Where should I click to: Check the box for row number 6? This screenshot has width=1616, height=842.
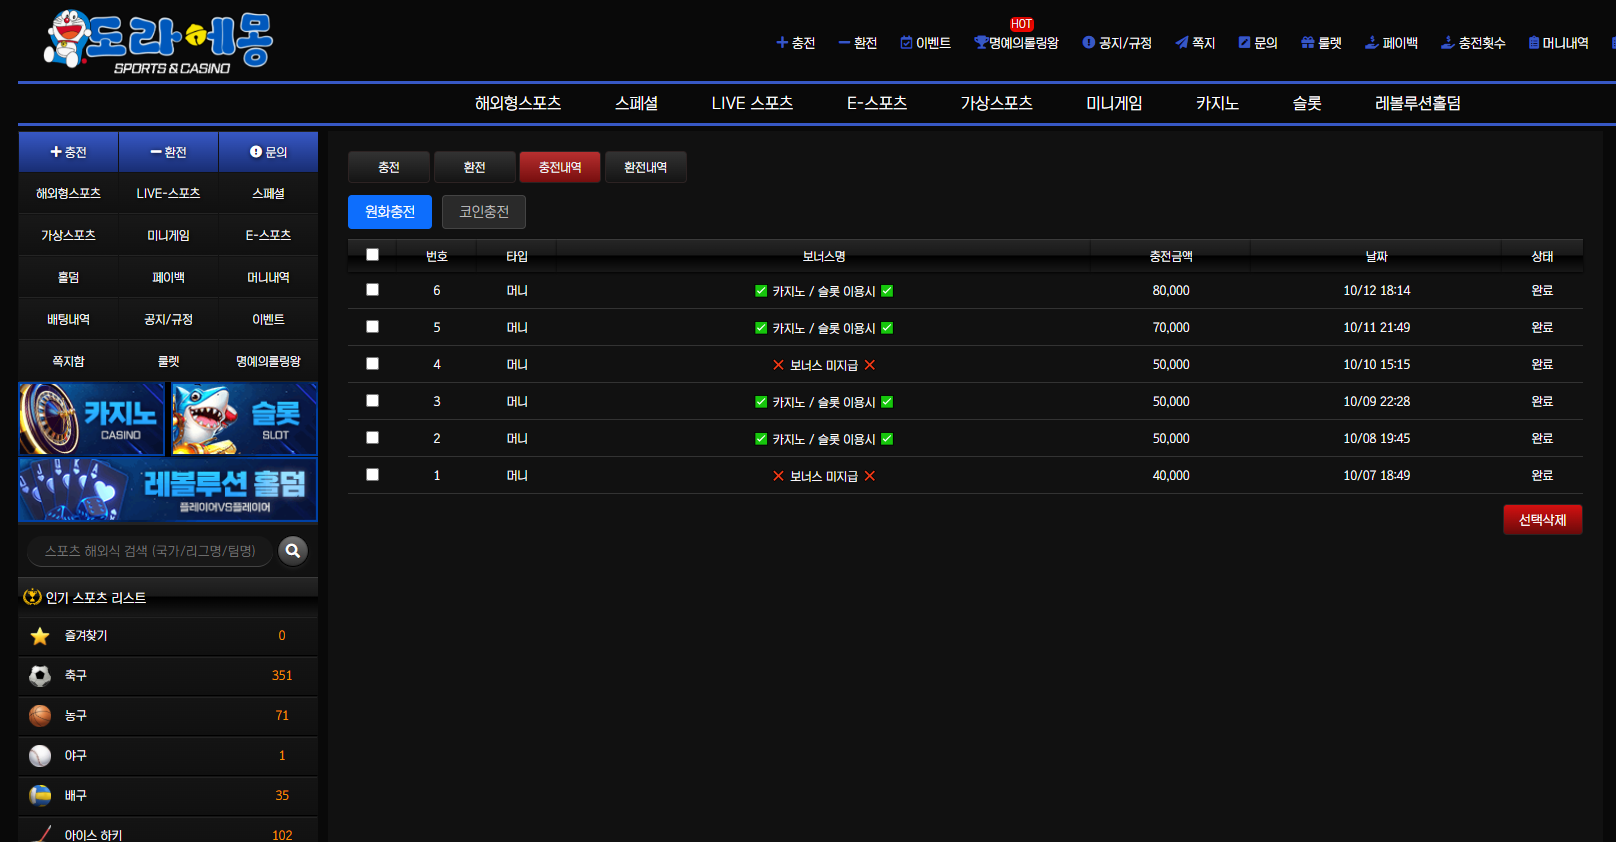[x=372, y=290]
